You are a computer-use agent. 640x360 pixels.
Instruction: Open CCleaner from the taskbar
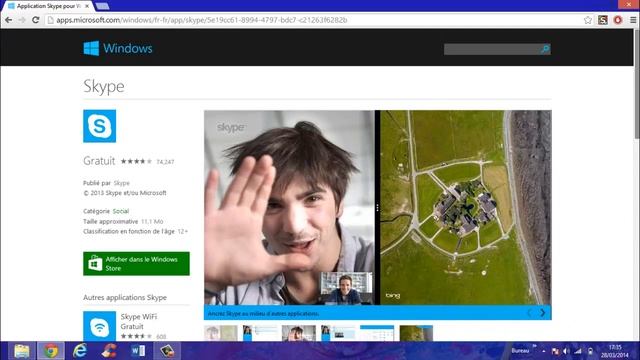(x=109, y=351)
